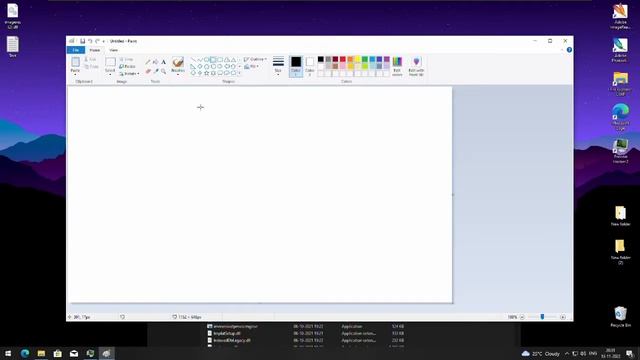Open the shape Fill dropdown

[251, 67]
